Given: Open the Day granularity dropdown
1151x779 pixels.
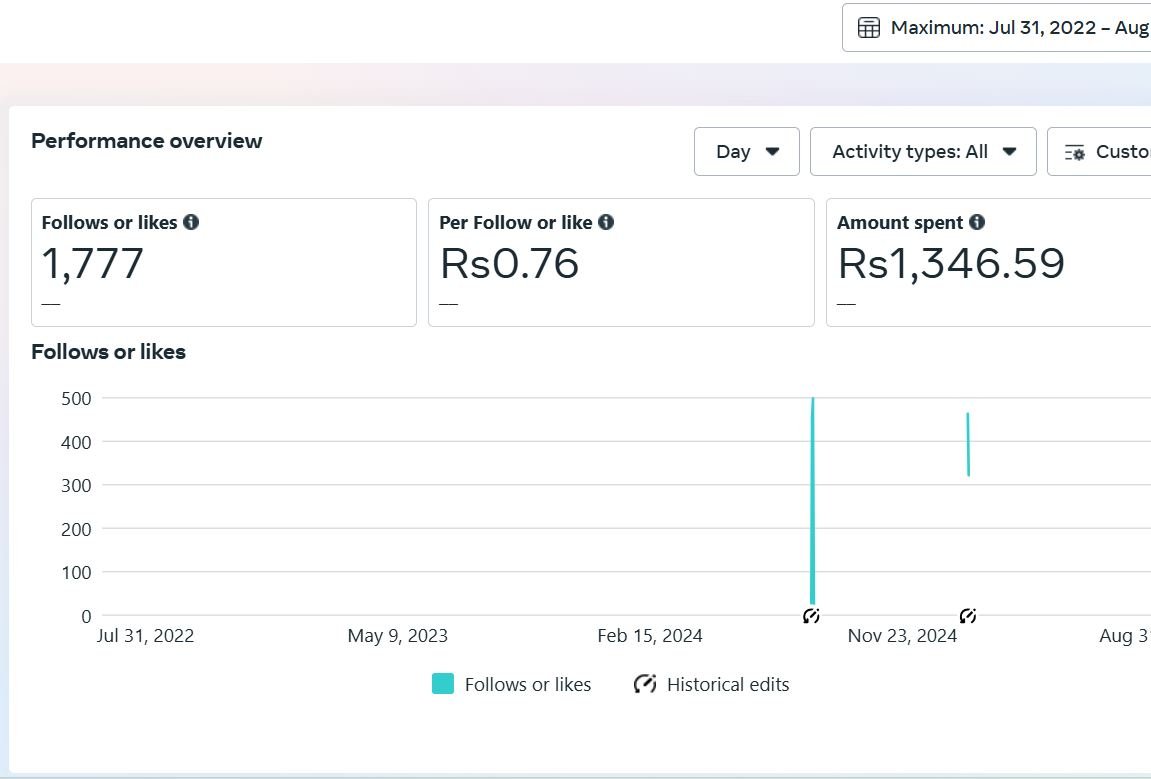Looking at the screenshot, I should pyautogui.click(x=746, y=152).
